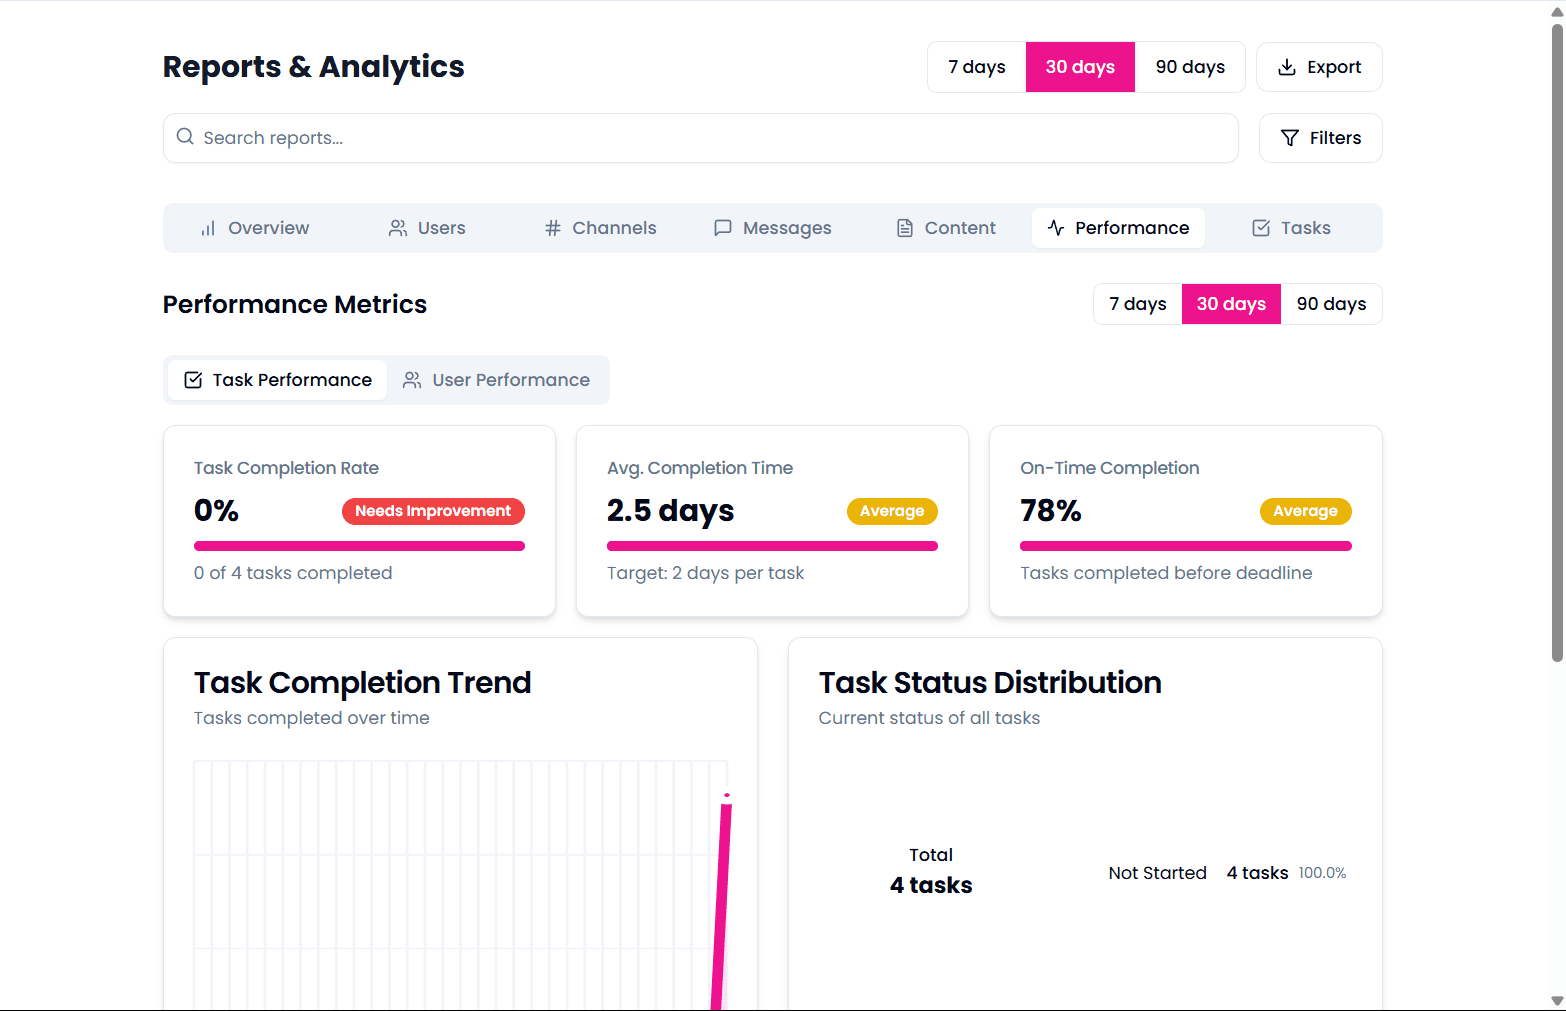Click the Avg. Completion Time progress bar
The width and height of the screenshot is (1566, 1011).
(772, 546)
